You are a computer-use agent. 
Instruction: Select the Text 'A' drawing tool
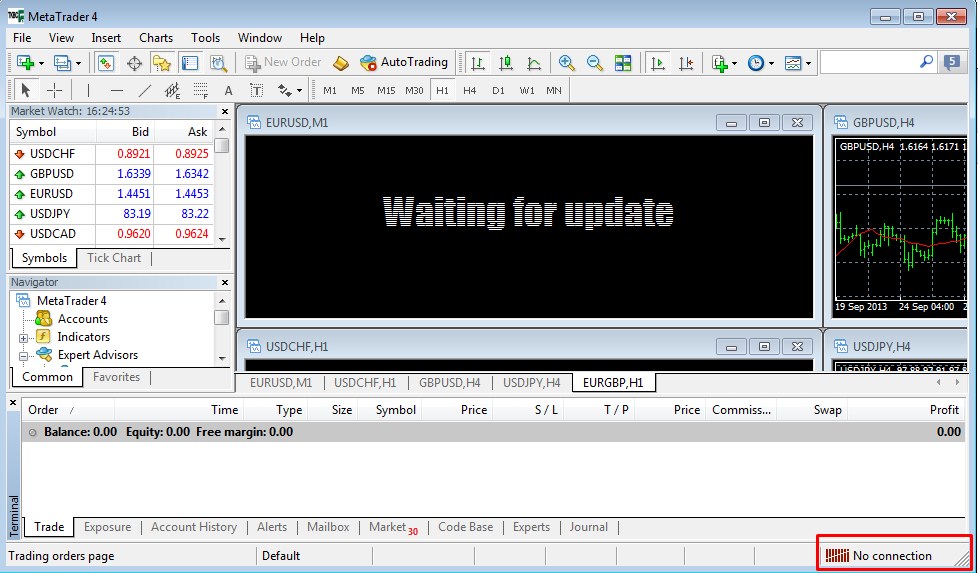(228, 90)
